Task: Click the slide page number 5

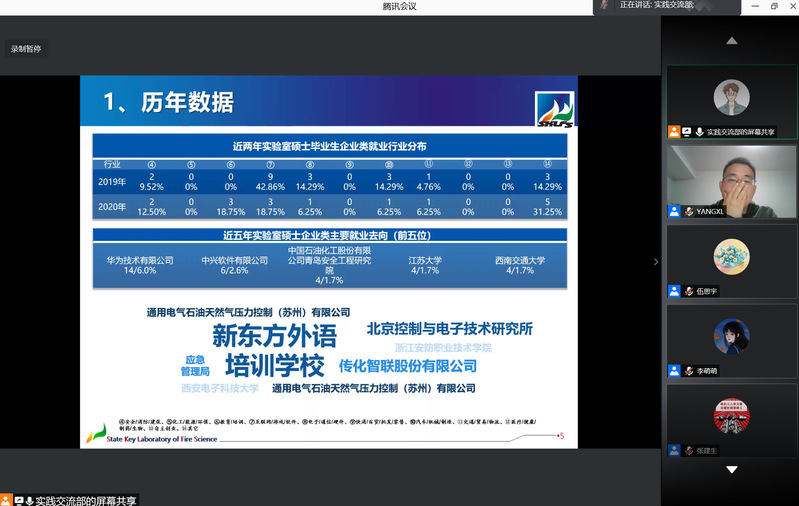Action: point(562,436)
